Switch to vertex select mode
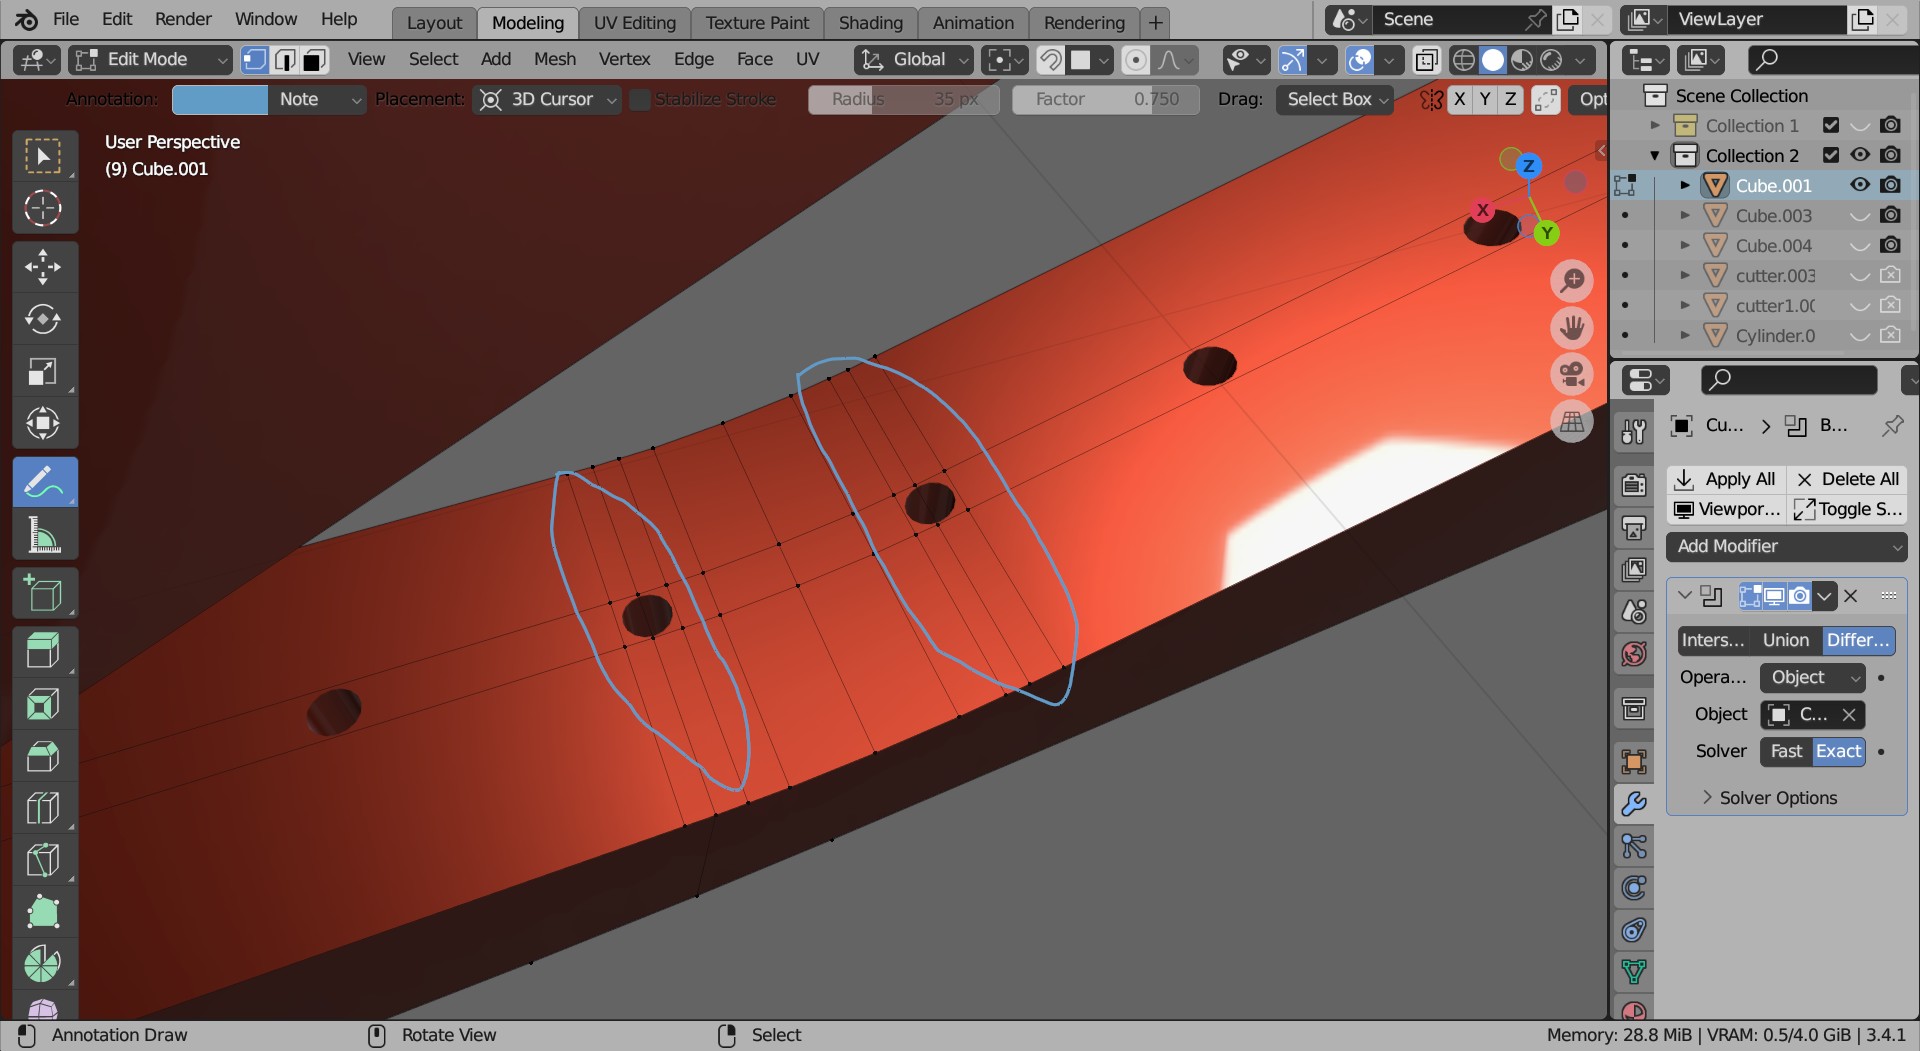The height and width of the screenshot is (1051, 1920). [x=255, y=60]
